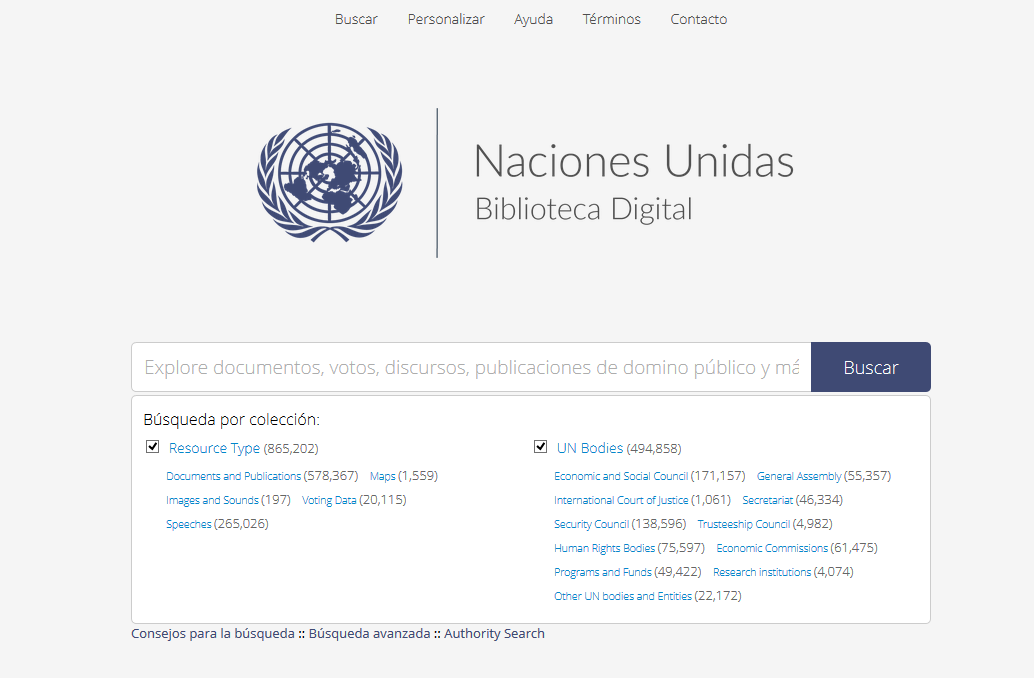This screenshot has height=678, width=1034.
Task: Open the Ayuda menu item
Action: pos(533,19)
